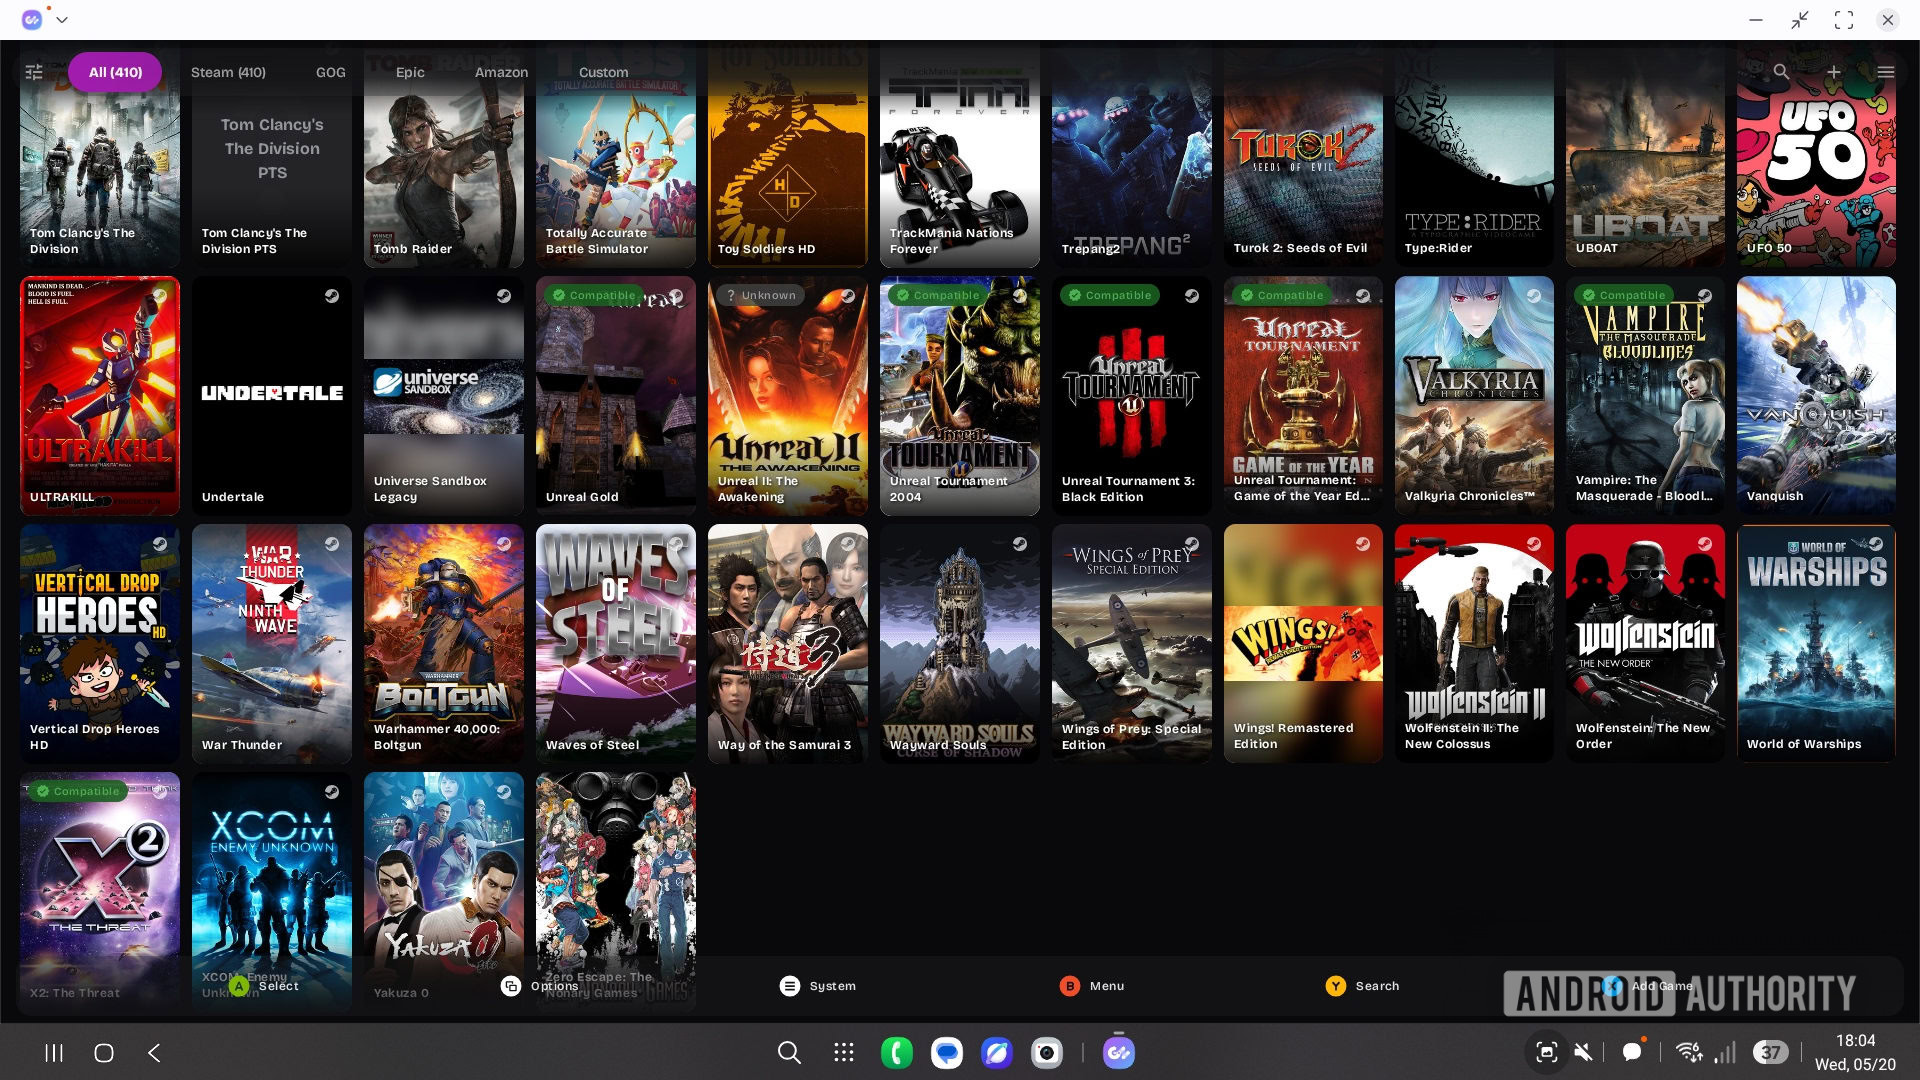This screenshot has height=1080, width=1920.
Task: Select the UBOAT game card
Action: click(1645, 155)
